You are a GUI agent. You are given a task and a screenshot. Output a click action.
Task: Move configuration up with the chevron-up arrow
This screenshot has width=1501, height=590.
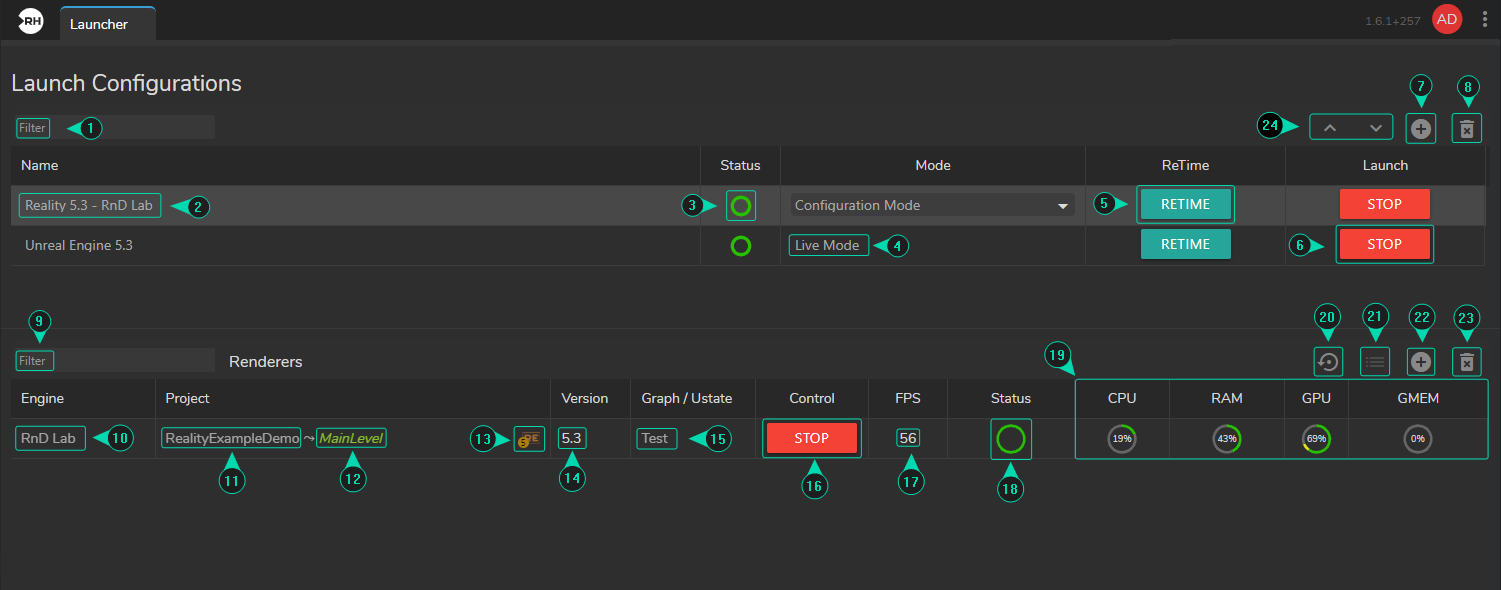[1329, 128]
